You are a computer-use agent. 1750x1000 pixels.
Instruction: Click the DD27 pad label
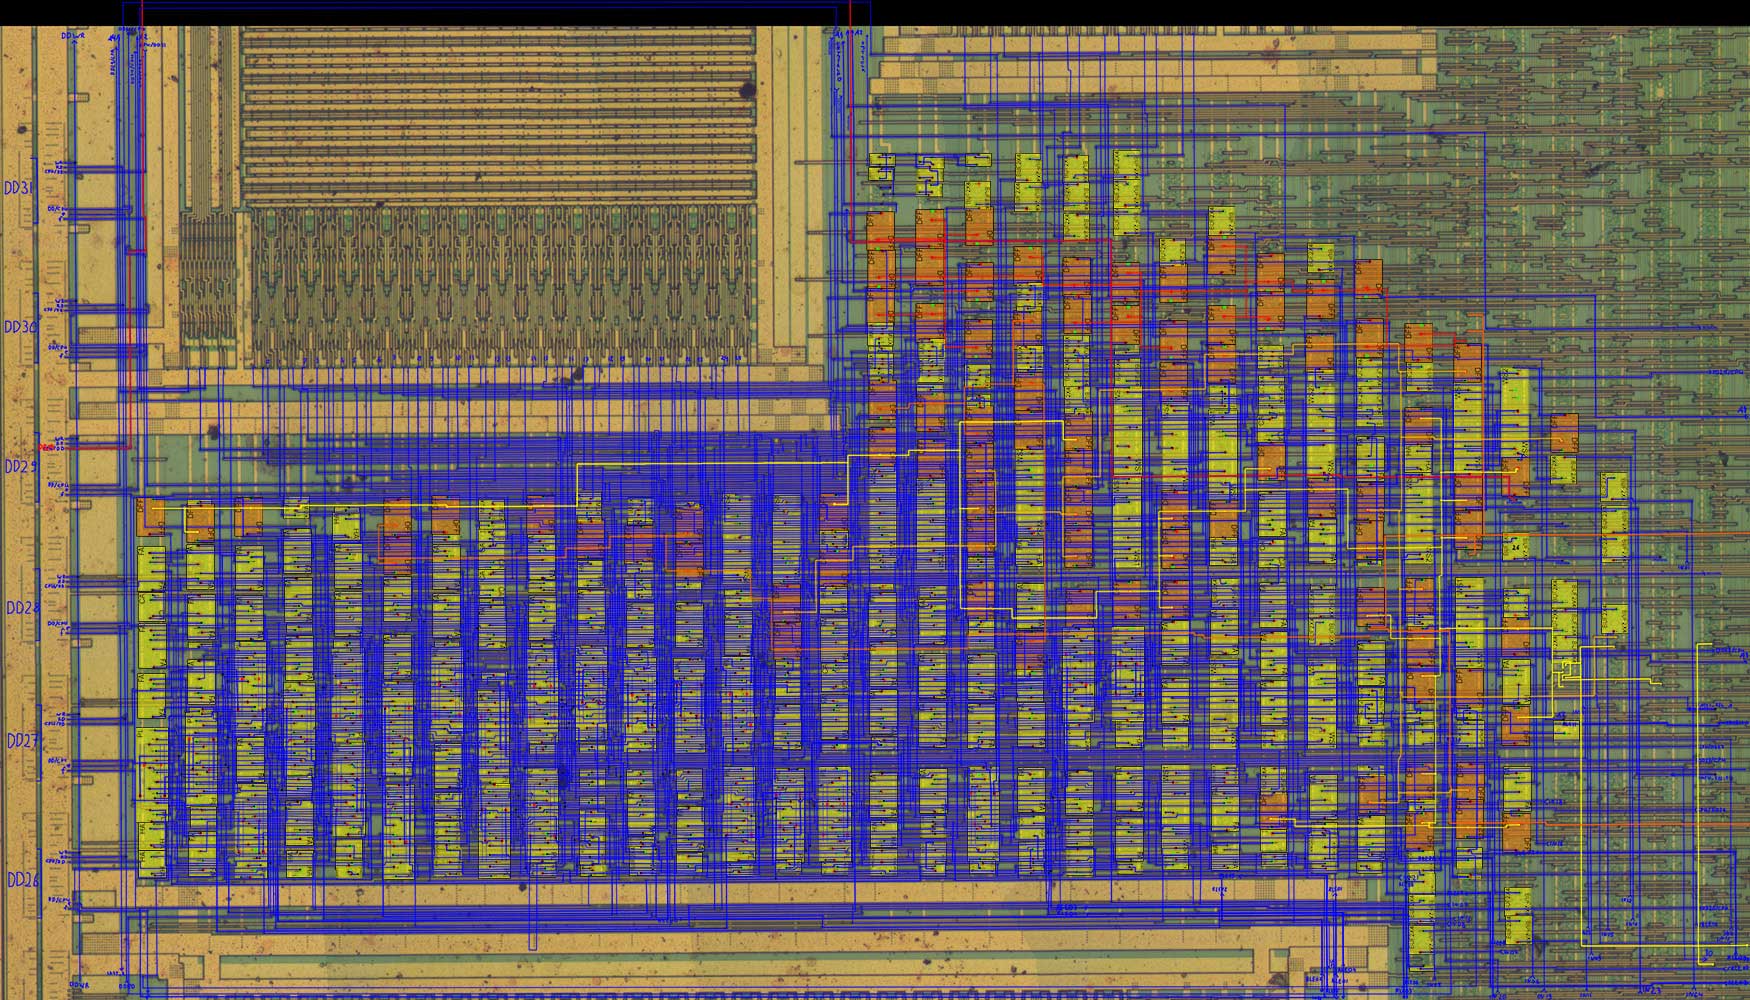coord(22,741)
